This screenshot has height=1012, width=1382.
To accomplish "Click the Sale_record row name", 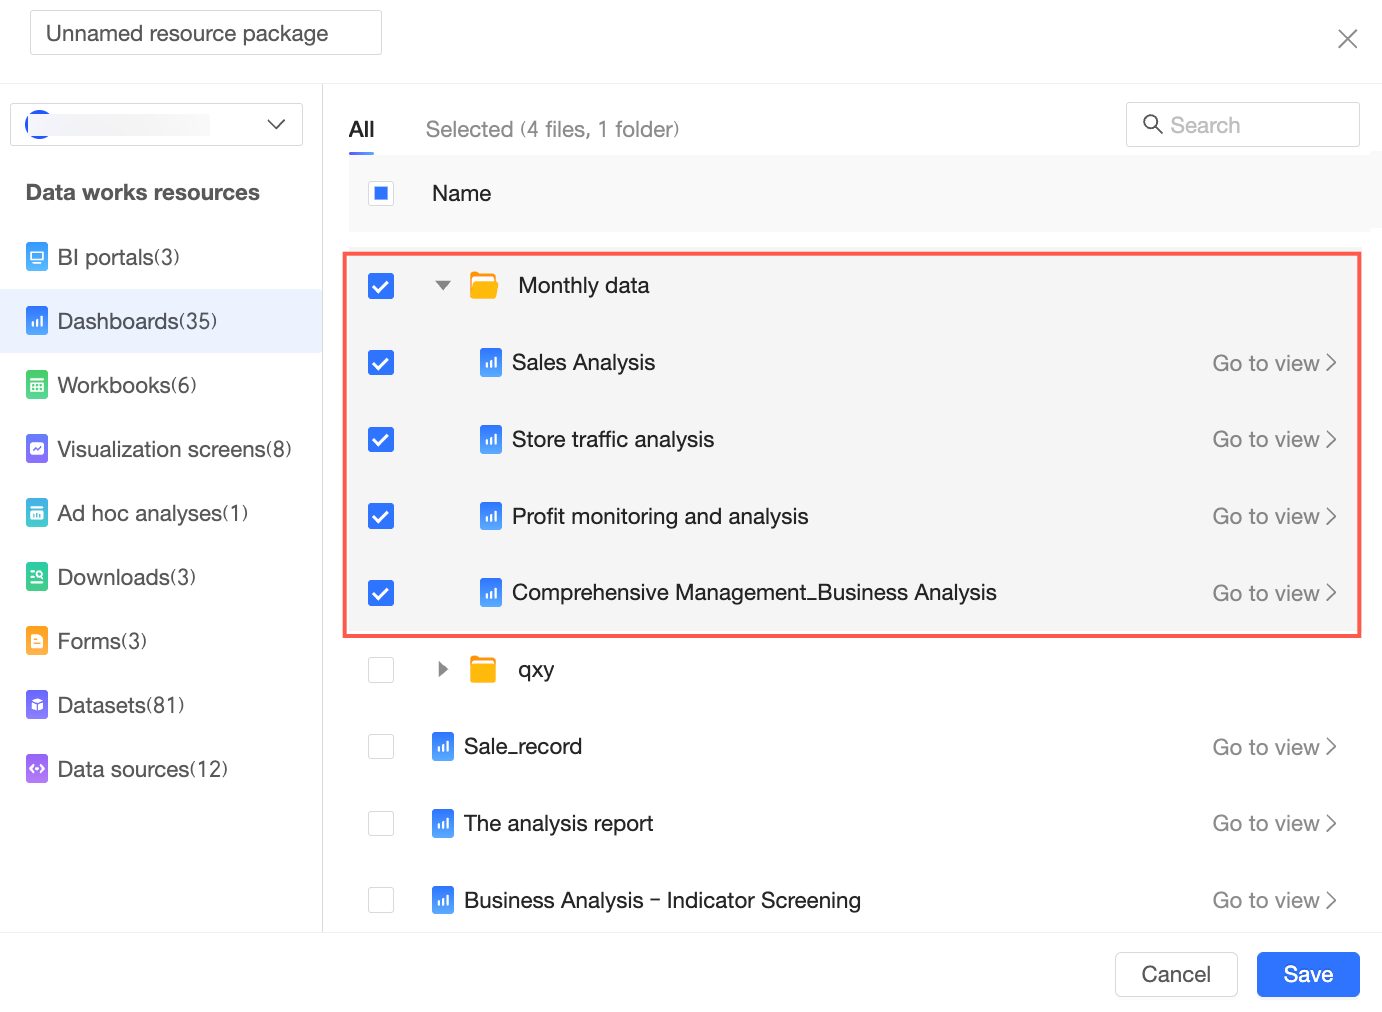I will click(523, 747).
